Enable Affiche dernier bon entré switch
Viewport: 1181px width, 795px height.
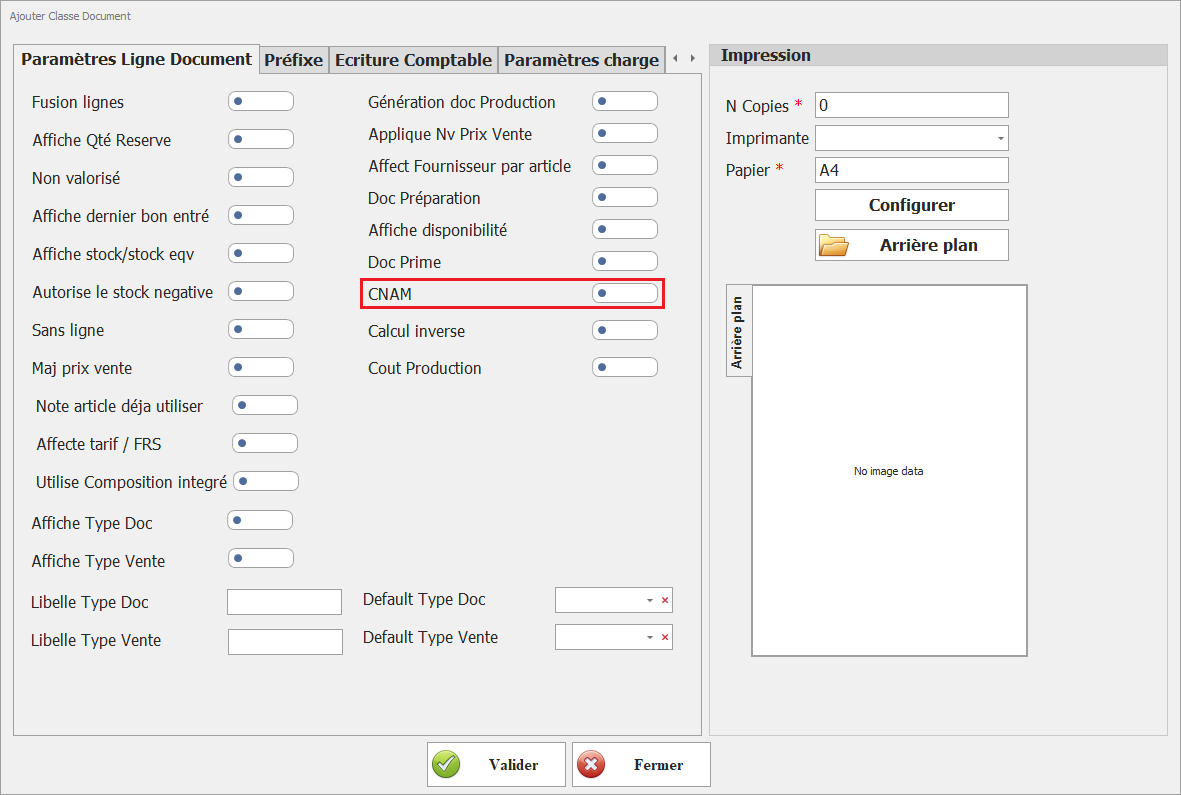point(261,215)
